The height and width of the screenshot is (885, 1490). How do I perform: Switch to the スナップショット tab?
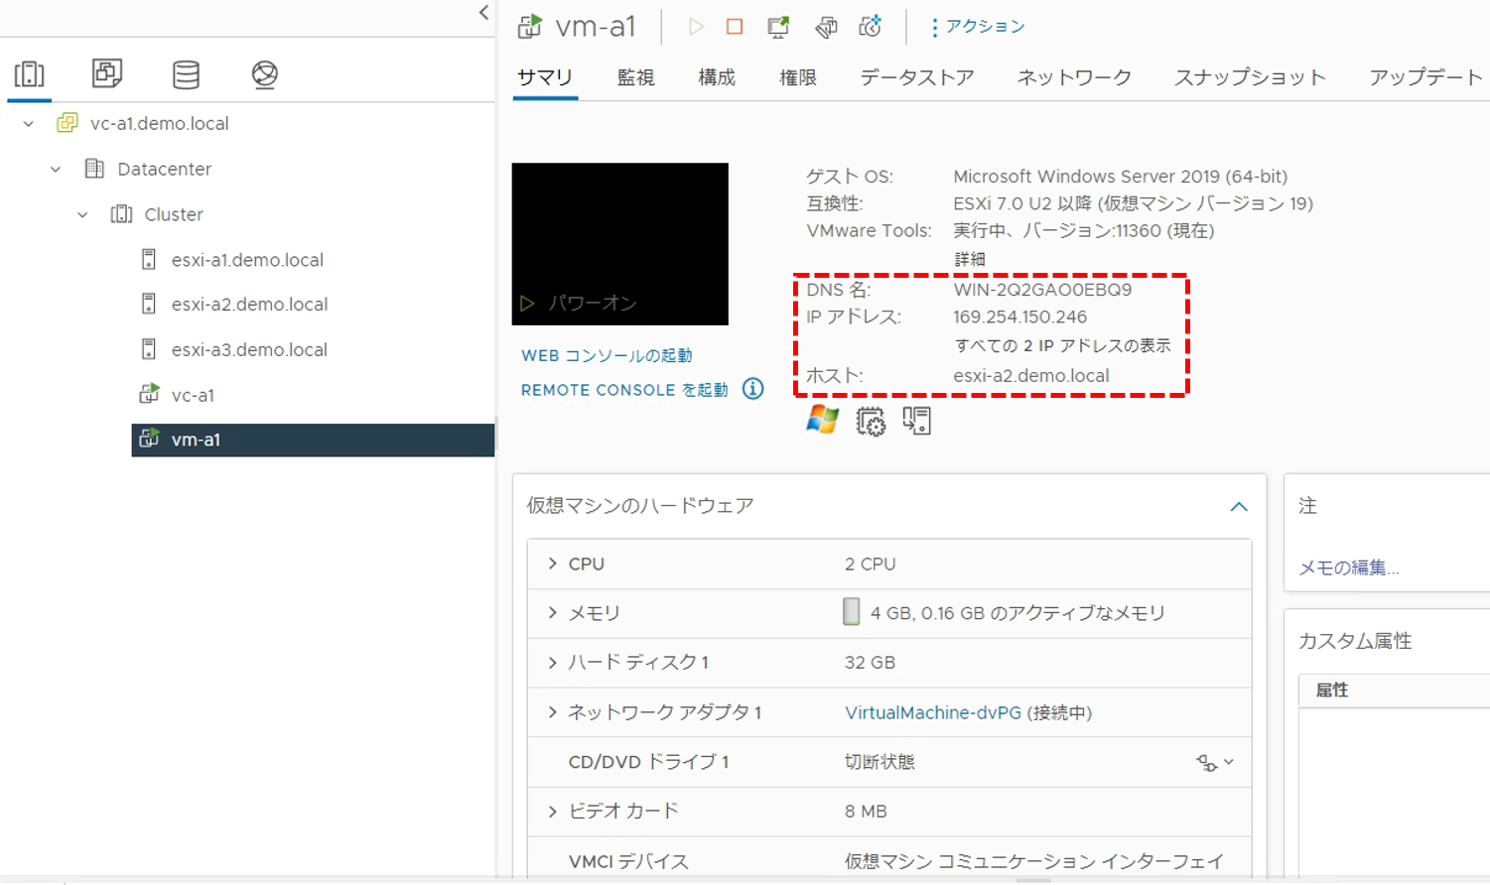tap(1250, 78)
